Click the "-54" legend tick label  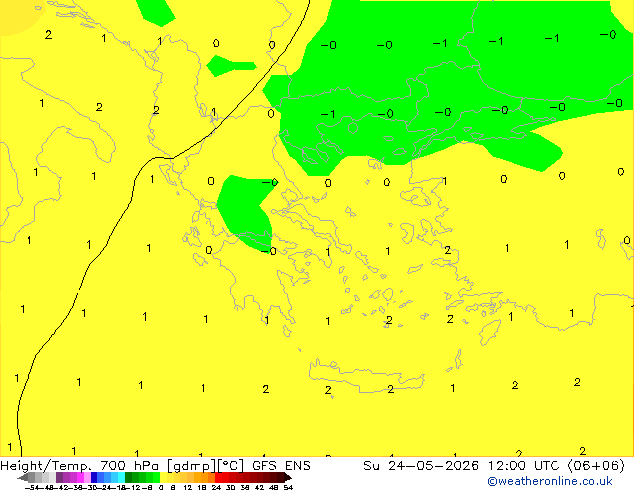(x=32, y=487)
